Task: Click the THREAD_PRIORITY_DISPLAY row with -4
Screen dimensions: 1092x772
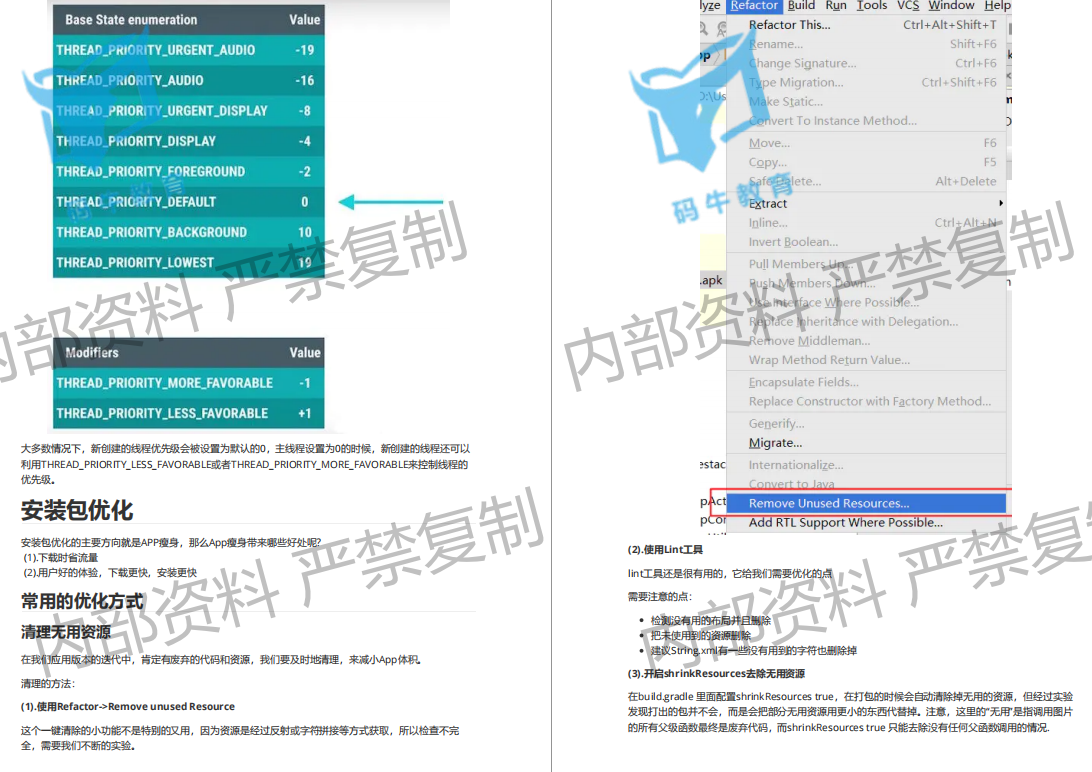Action: [189, 141]
